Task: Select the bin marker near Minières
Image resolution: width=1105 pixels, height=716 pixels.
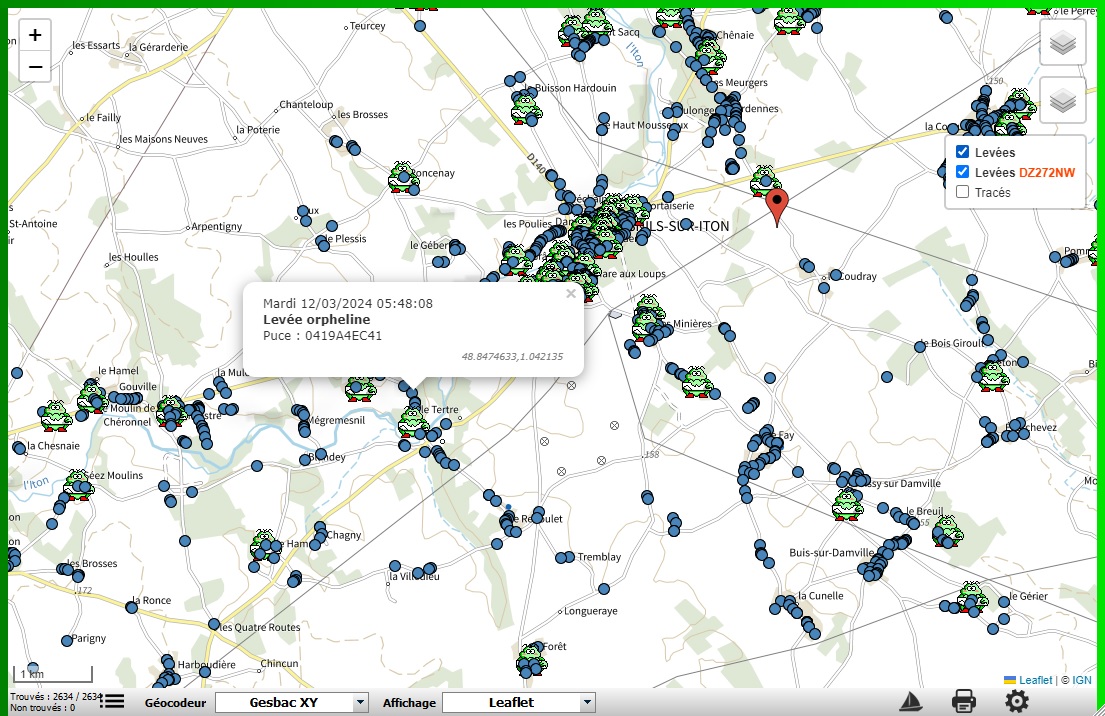Action: click(650, 312)
